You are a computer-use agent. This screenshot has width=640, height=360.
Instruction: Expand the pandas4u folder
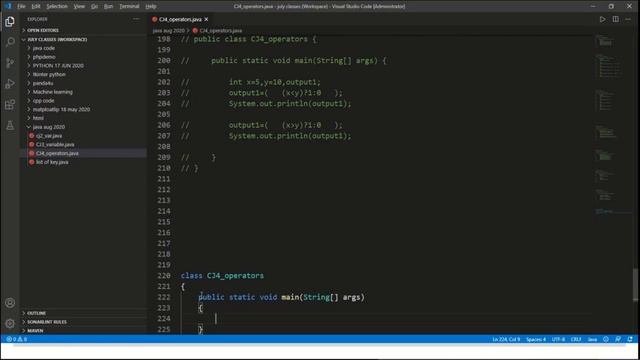click(83, 83)
